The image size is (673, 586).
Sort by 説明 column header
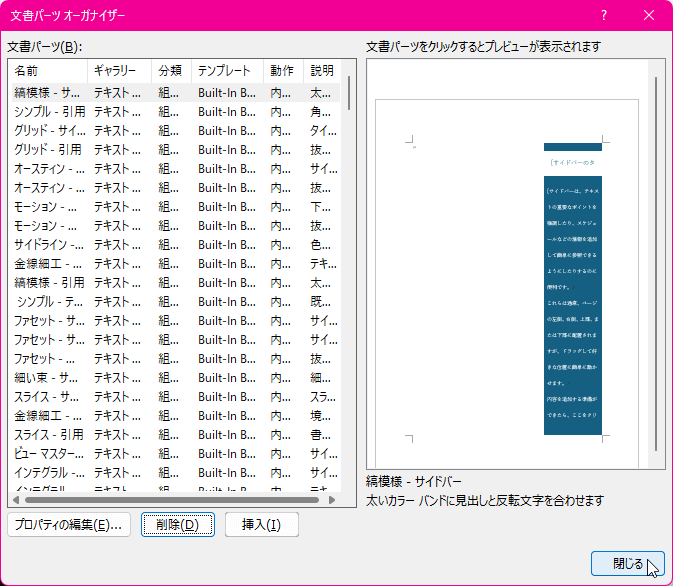pyautogui.click(x=322, y=71)
